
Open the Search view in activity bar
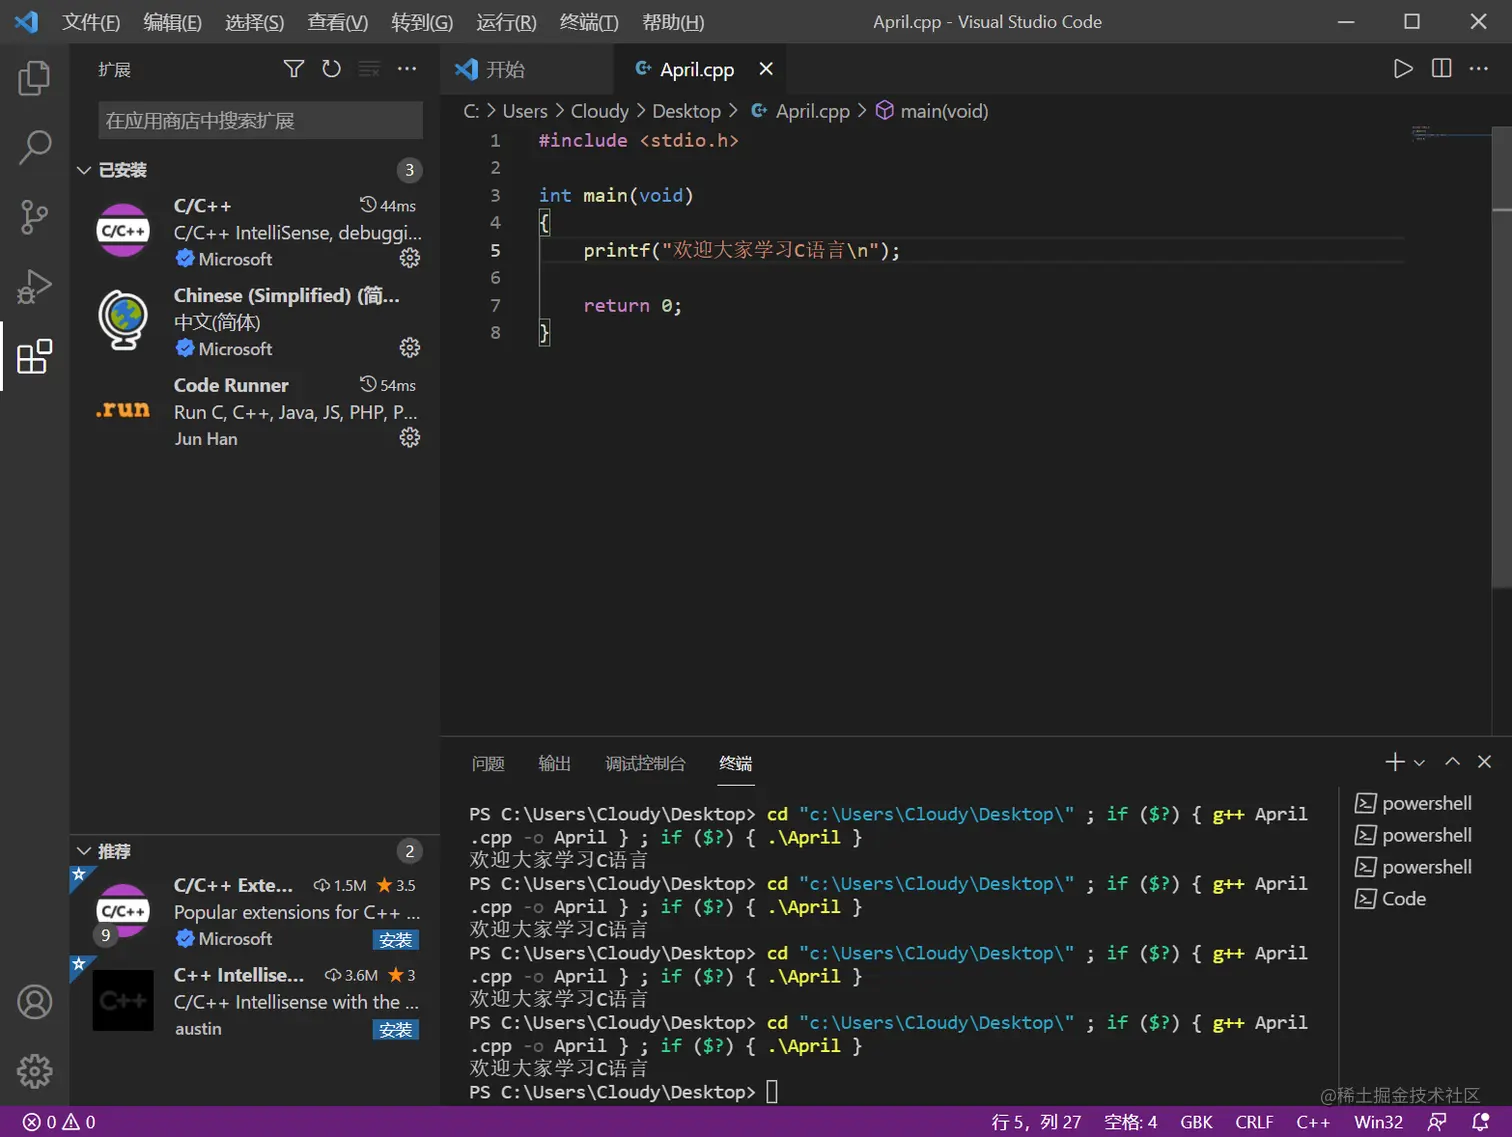34,147
